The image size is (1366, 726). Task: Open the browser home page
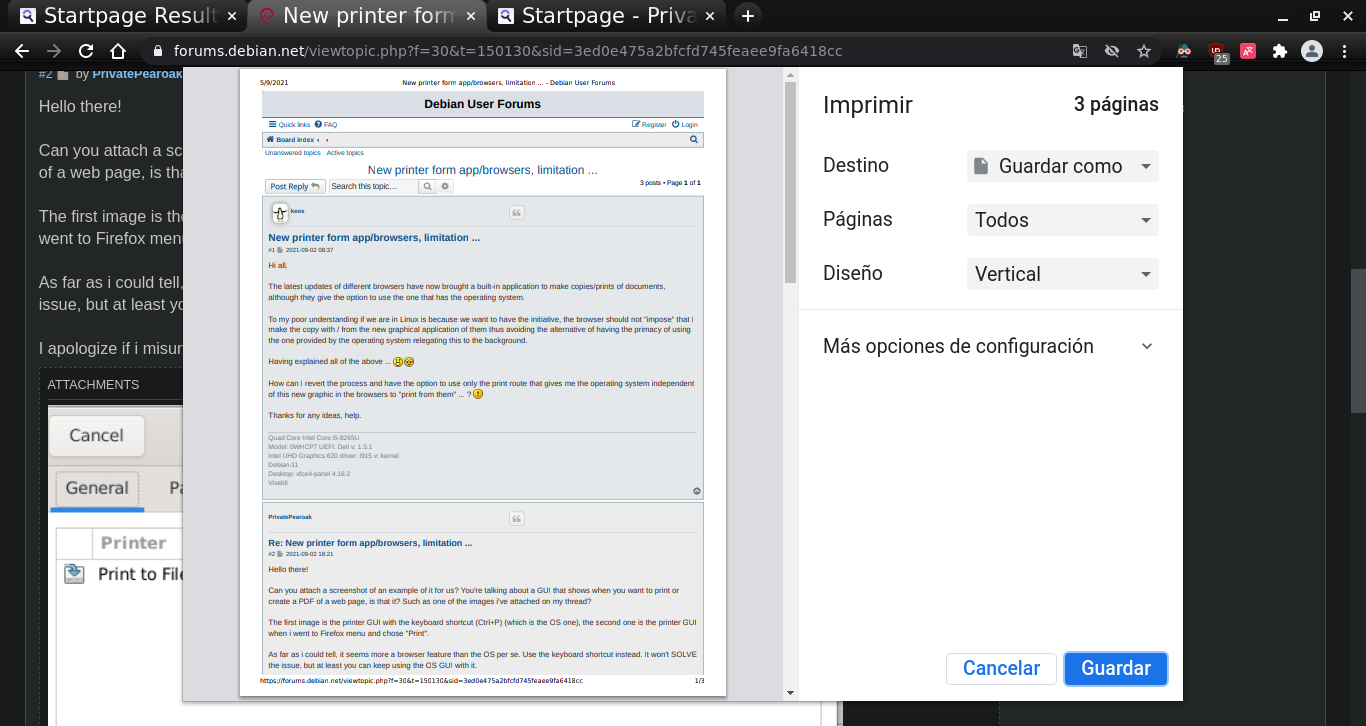pos(118,51)
